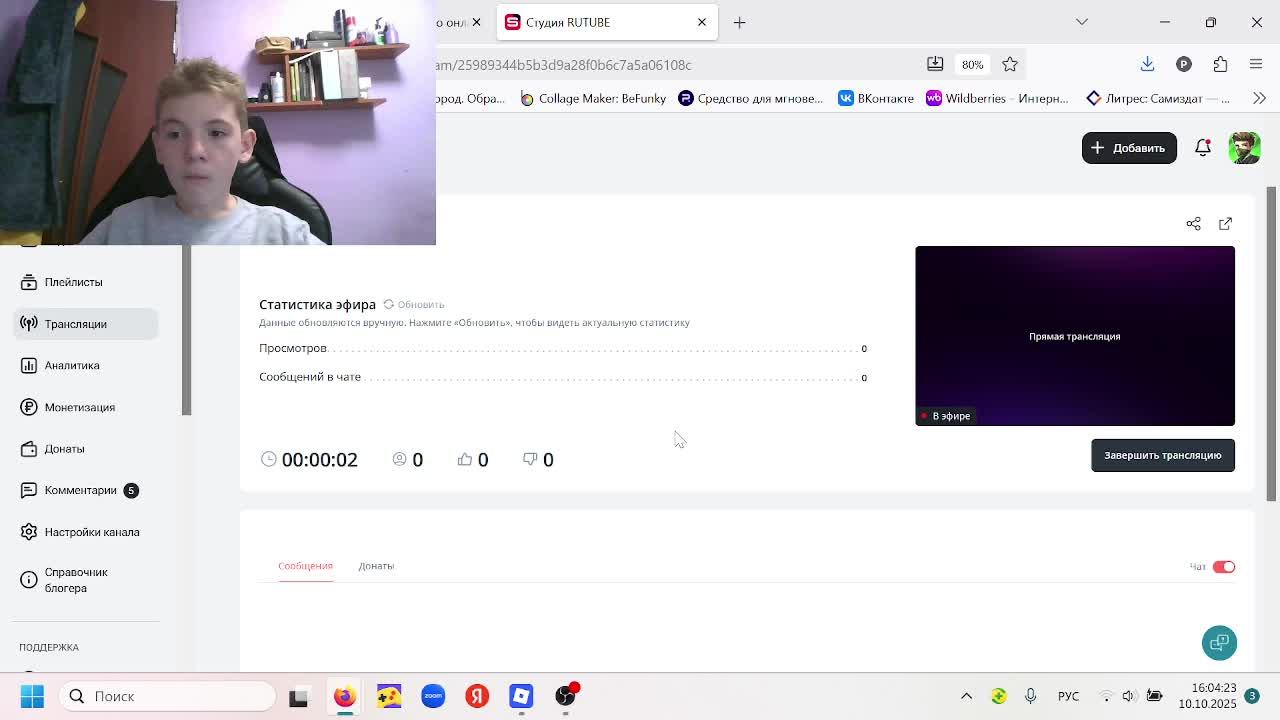The height and width of the screenshot is (720, 1280).
Task: Expand the bookmarks overflow chevron
Action: click(1259, 98)
